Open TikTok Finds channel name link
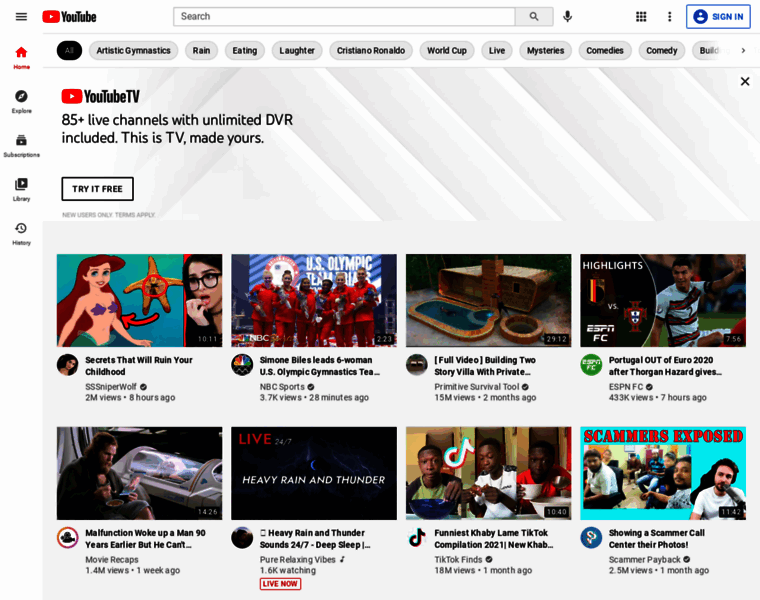760x600 pixels. 458,559
